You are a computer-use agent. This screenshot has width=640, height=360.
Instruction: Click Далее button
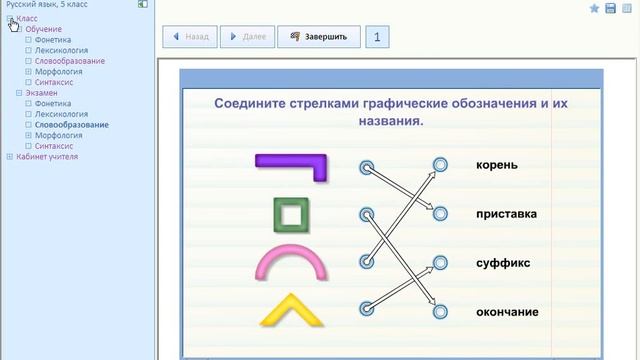point(247,37)
